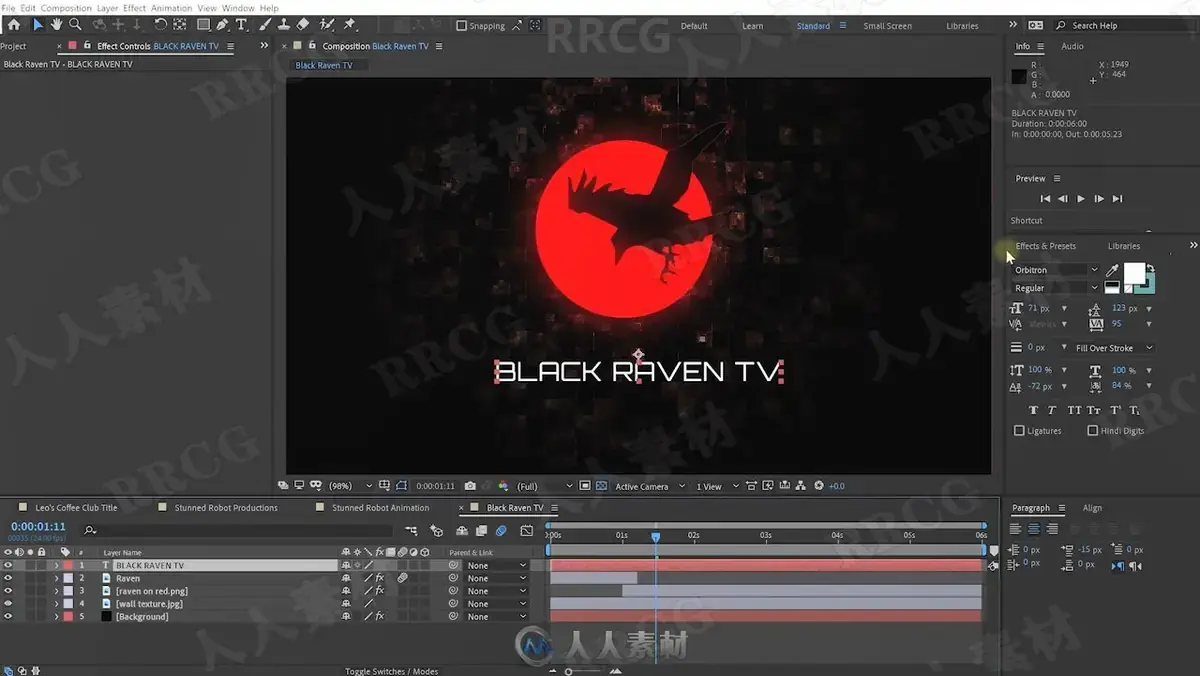1200x676 pixels.
Task: Switch to Stunned Robot Productions tab
Action: 226,508
